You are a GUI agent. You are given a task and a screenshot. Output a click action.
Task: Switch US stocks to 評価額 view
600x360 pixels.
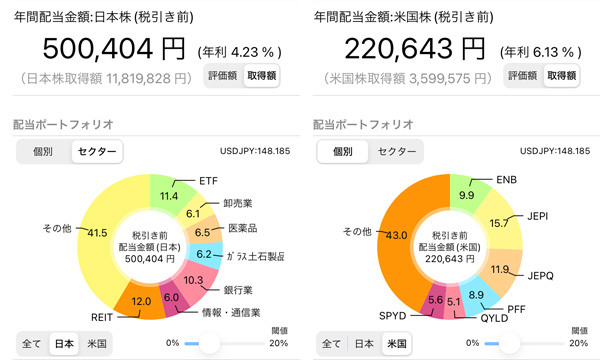[x=523, y=76]
